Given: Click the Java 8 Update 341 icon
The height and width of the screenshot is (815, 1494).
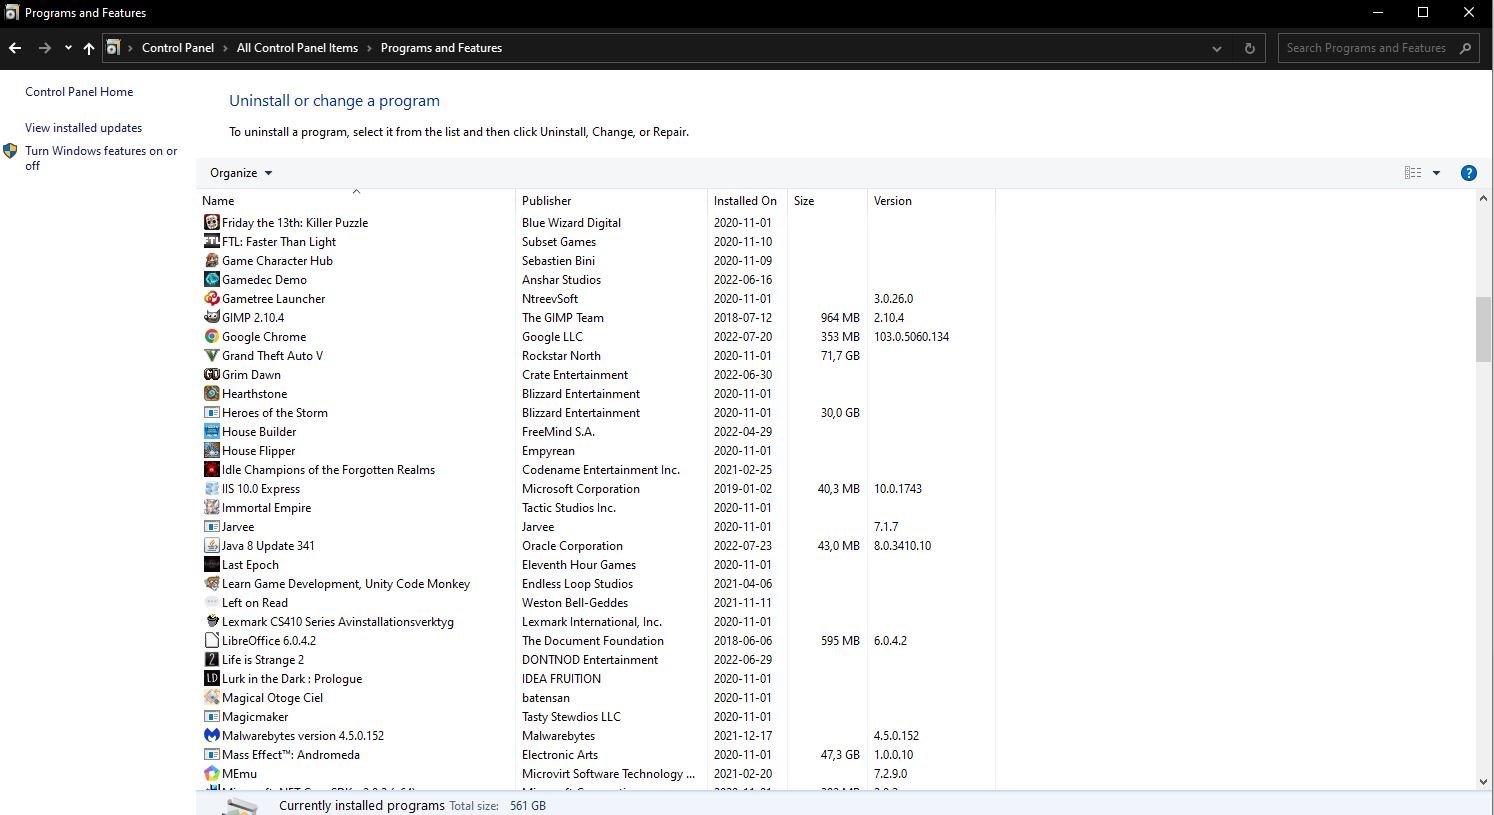Looking at the screenshot, I should click(x=211, y=545).
